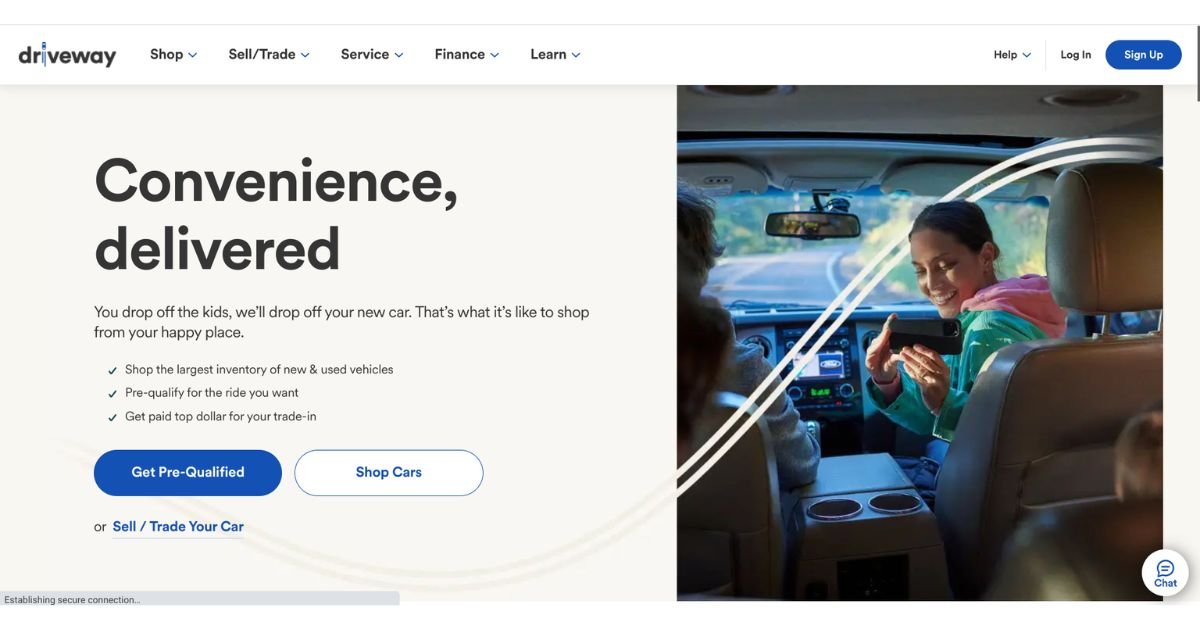Viewport: 1200px width, 628px height.
Task: Expand the Service dropdown chevron
Action: [399, 55]
